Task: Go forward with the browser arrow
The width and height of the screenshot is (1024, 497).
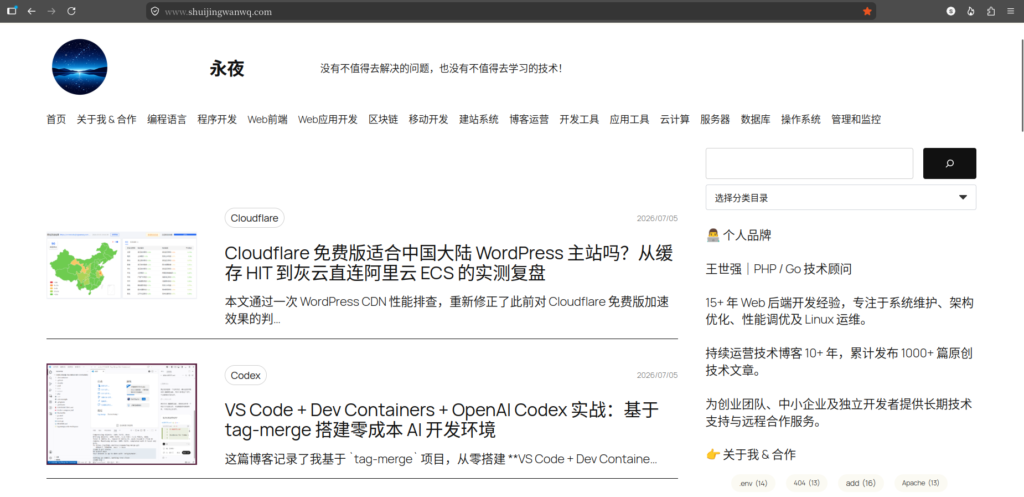Action: tap(51, 11)
